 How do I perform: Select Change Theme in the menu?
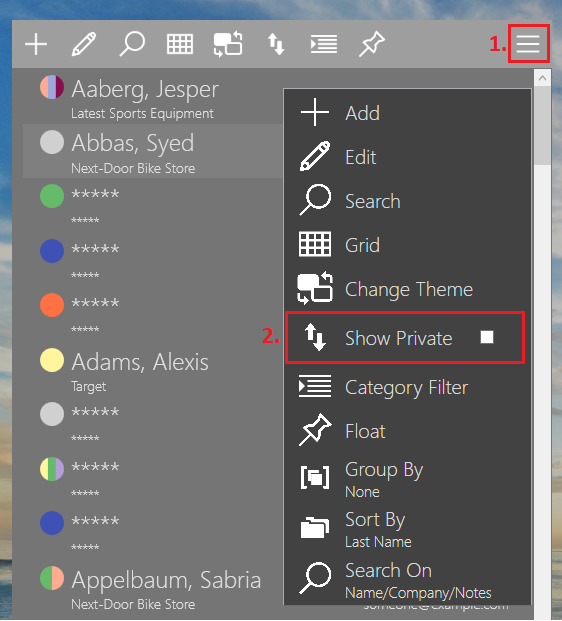(x=408, y=289)
